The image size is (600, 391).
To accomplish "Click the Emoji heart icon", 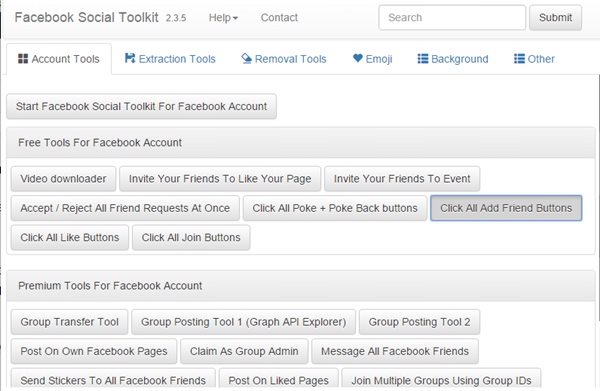I will coord(358,58).
